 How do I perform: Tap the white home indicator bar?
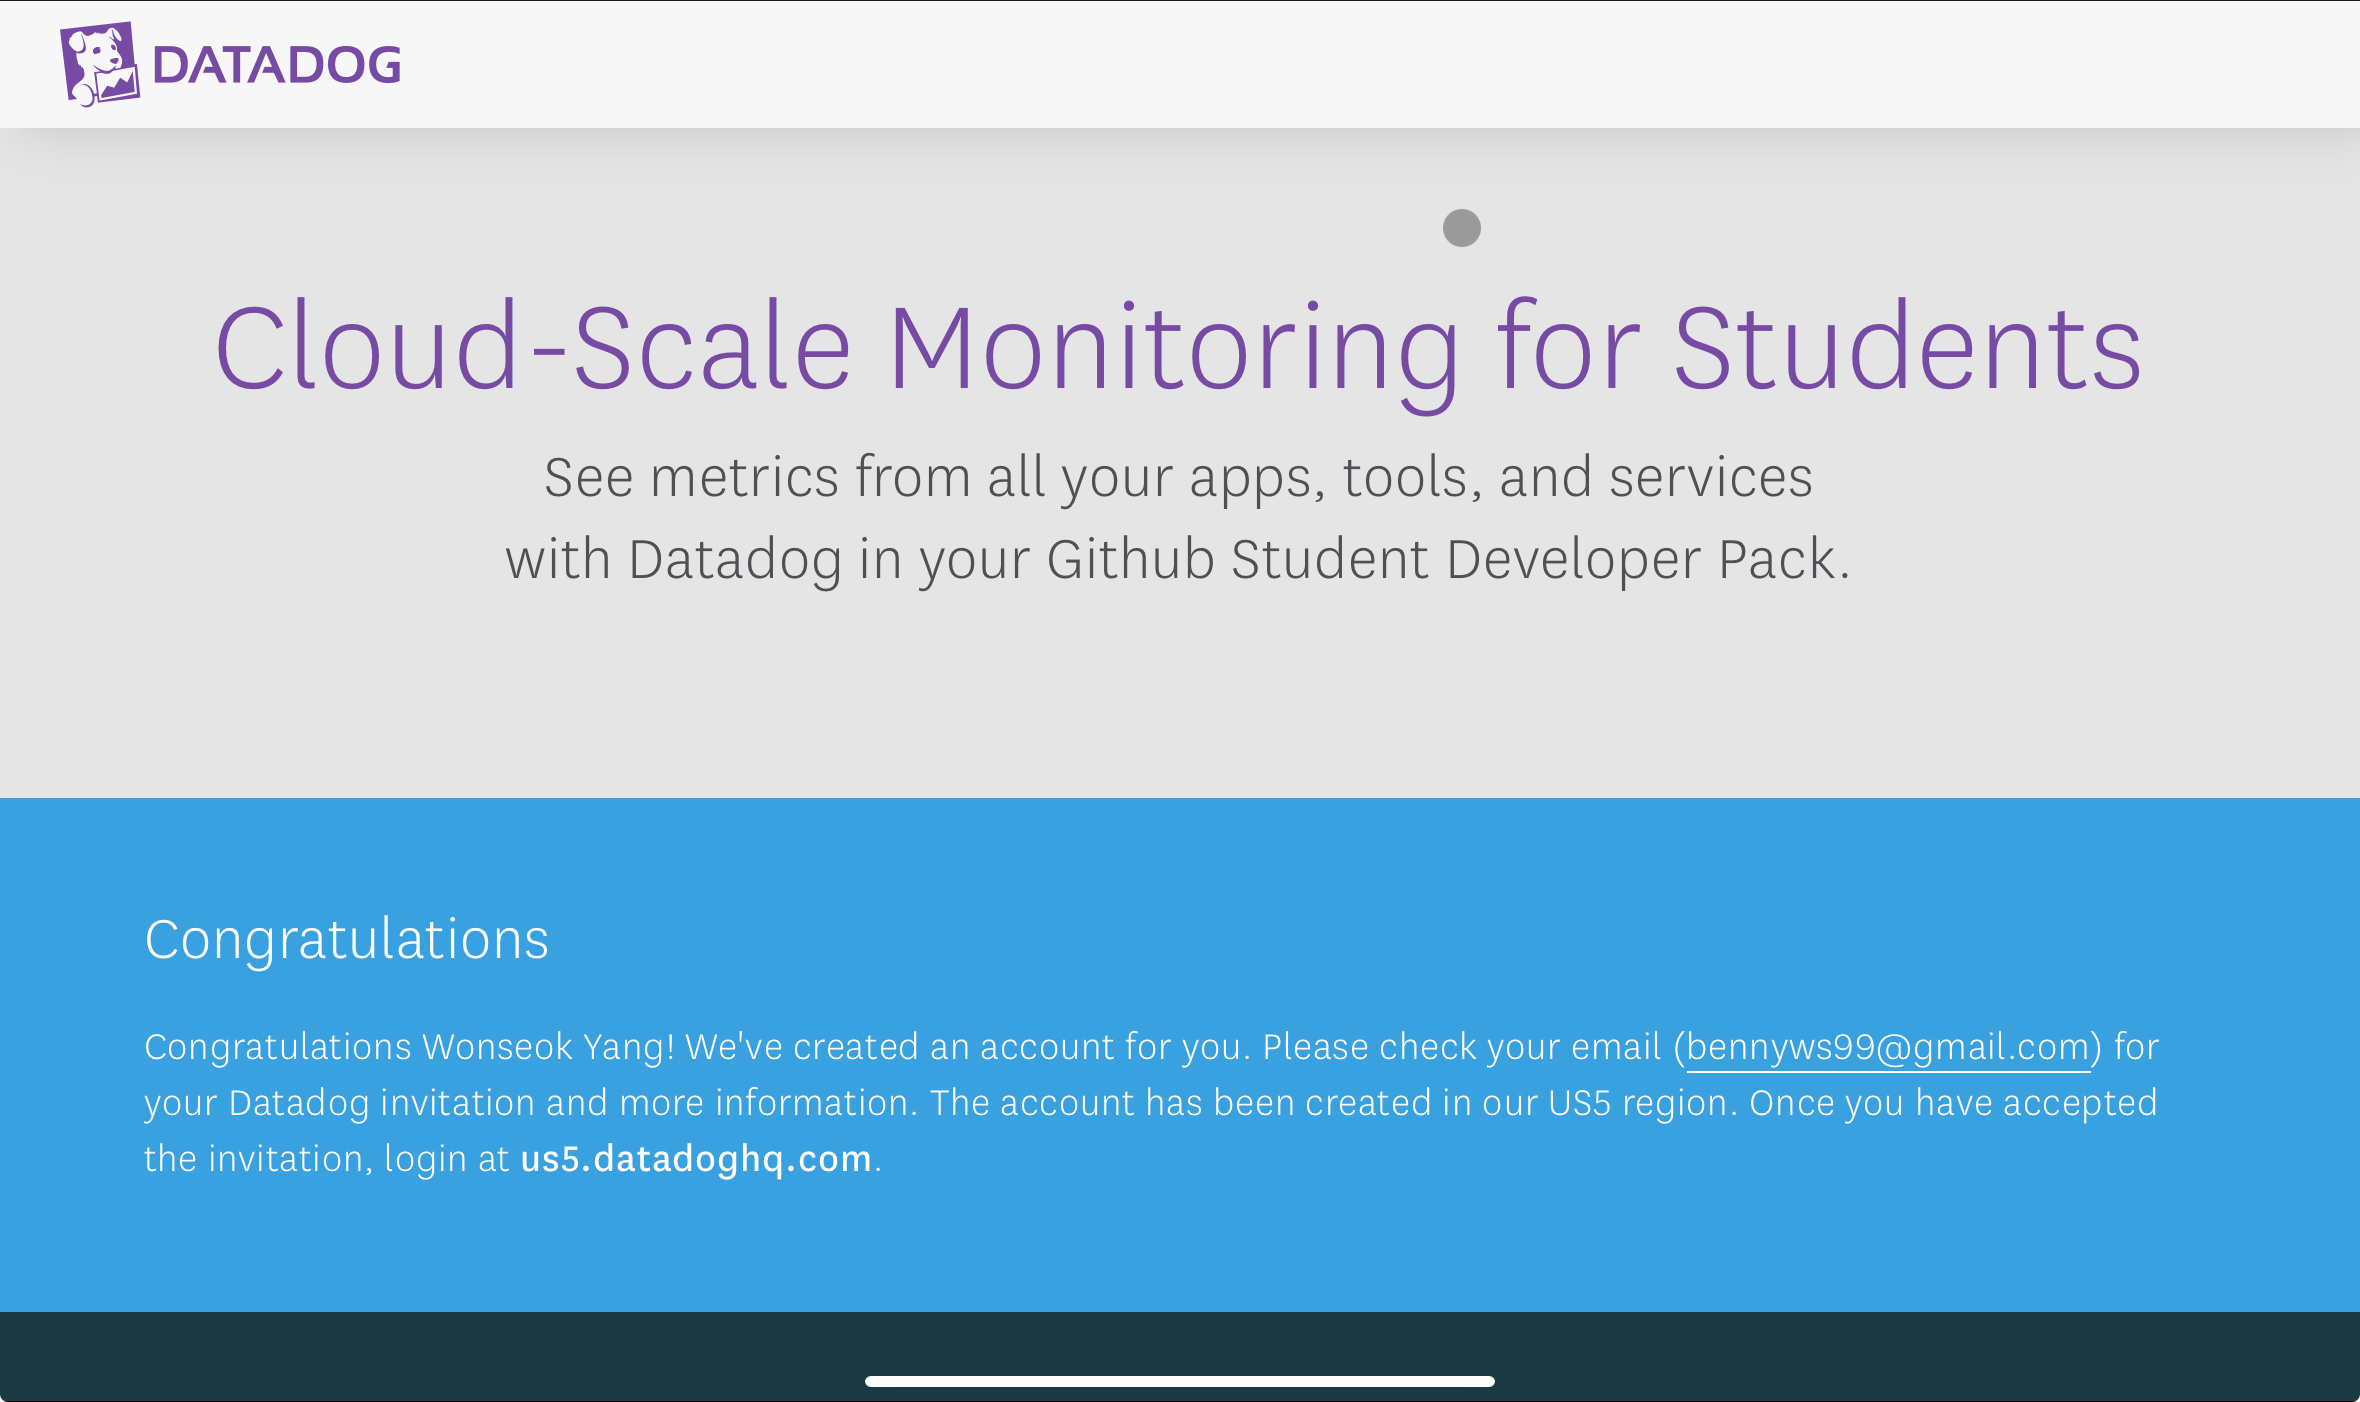click(x=1179, y=1381)
